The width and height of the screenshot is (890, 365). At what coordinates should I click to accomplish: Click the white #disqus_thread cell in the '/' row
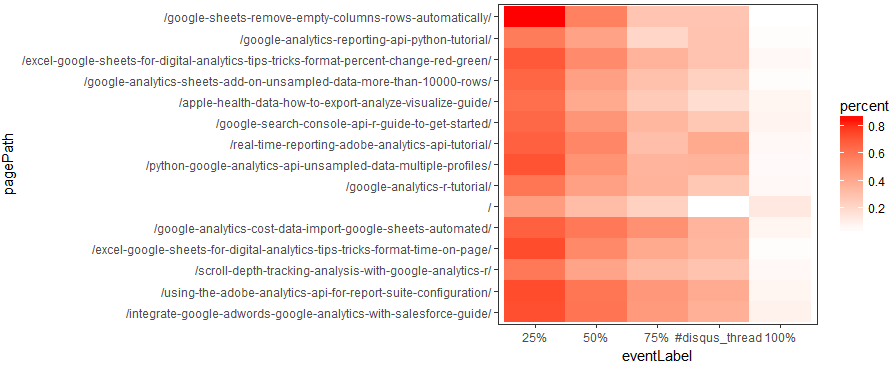719,207
